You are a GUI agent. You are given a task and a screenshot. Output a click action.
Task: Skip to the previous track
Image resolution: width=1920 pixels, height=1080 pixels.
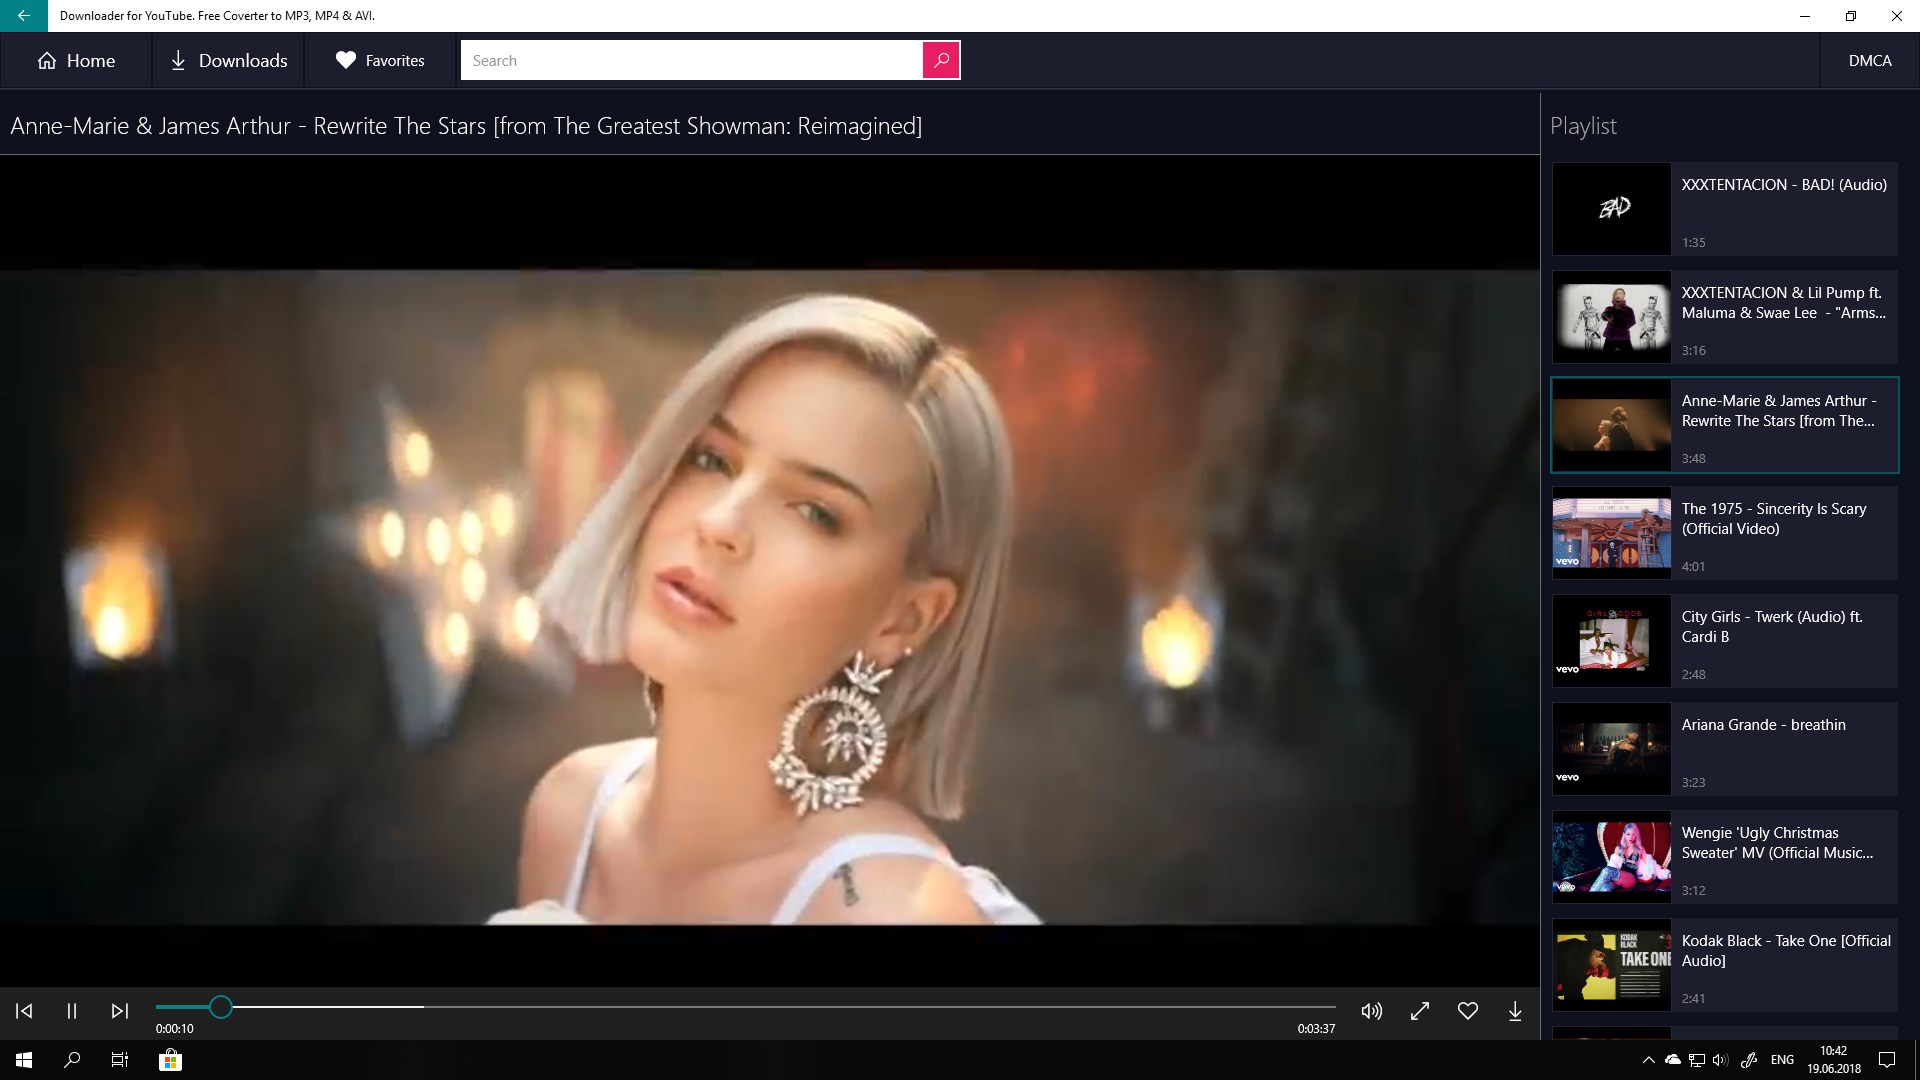[x=24, y=1011]
